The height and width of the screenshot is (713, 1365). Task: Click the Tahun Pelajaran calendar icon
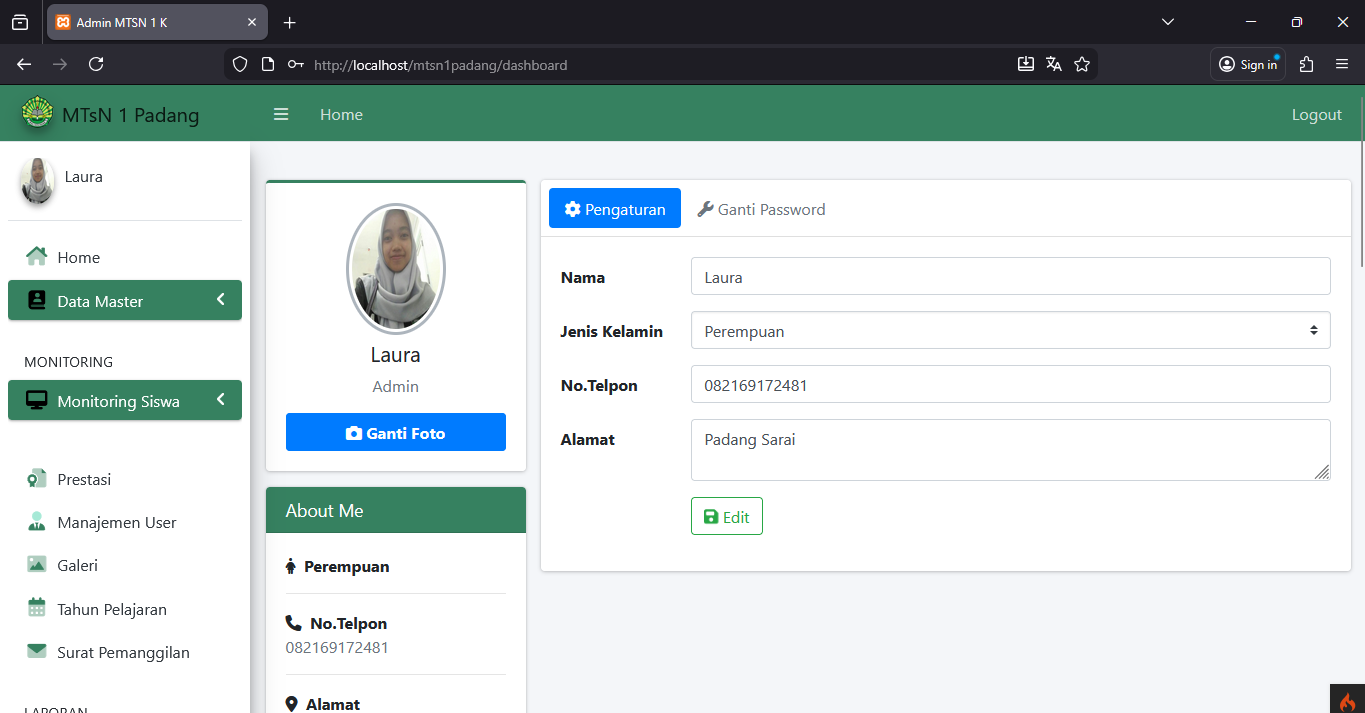[37, 608]
